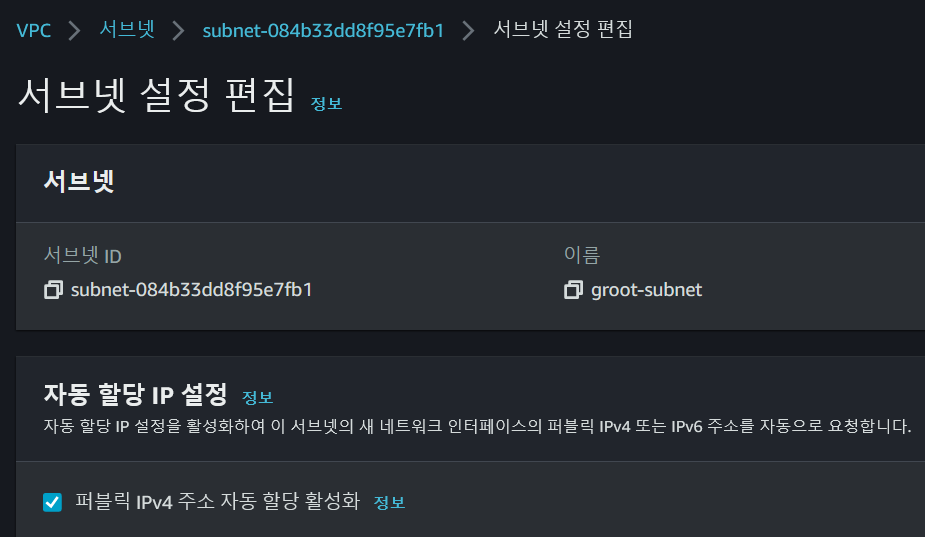Click the subnet ID value under 서브넷 ID

192,290
